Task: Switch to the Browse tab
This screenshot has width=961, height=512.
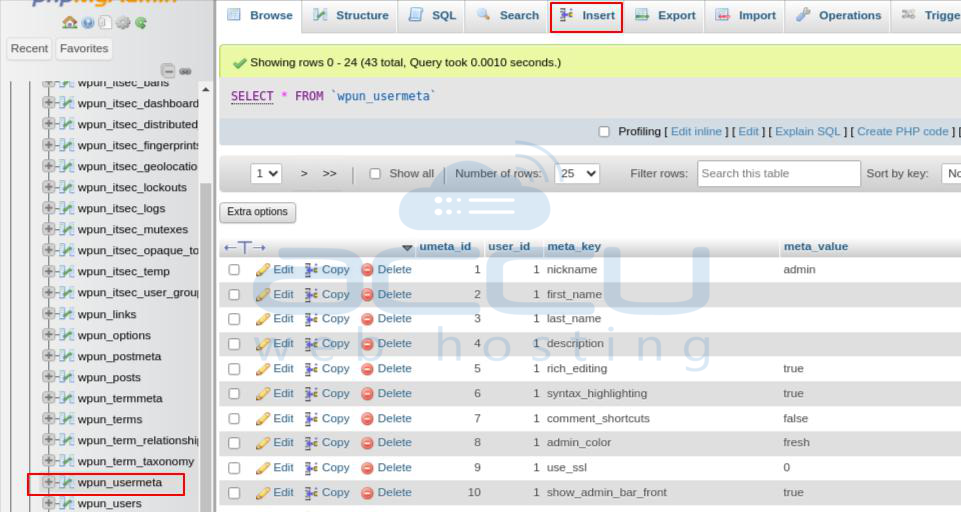Action: tap(260, 15)
